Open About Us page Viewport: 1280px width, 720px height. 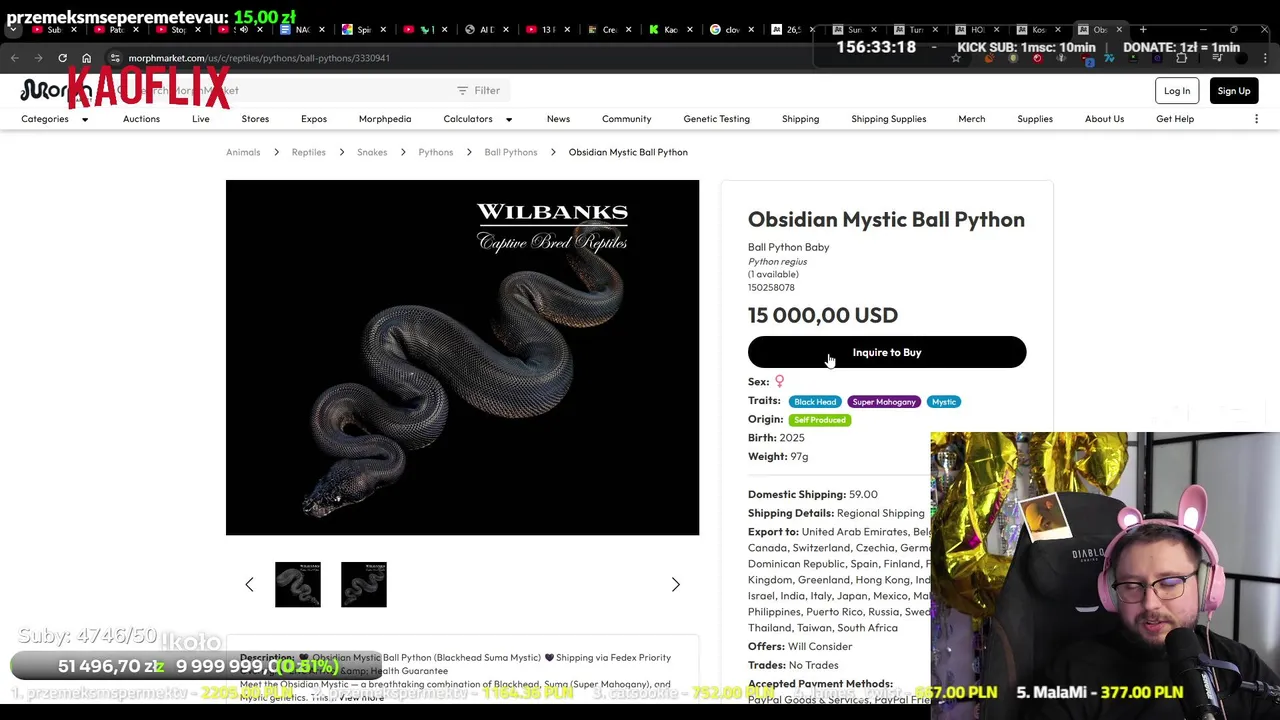pos(1104,119)
